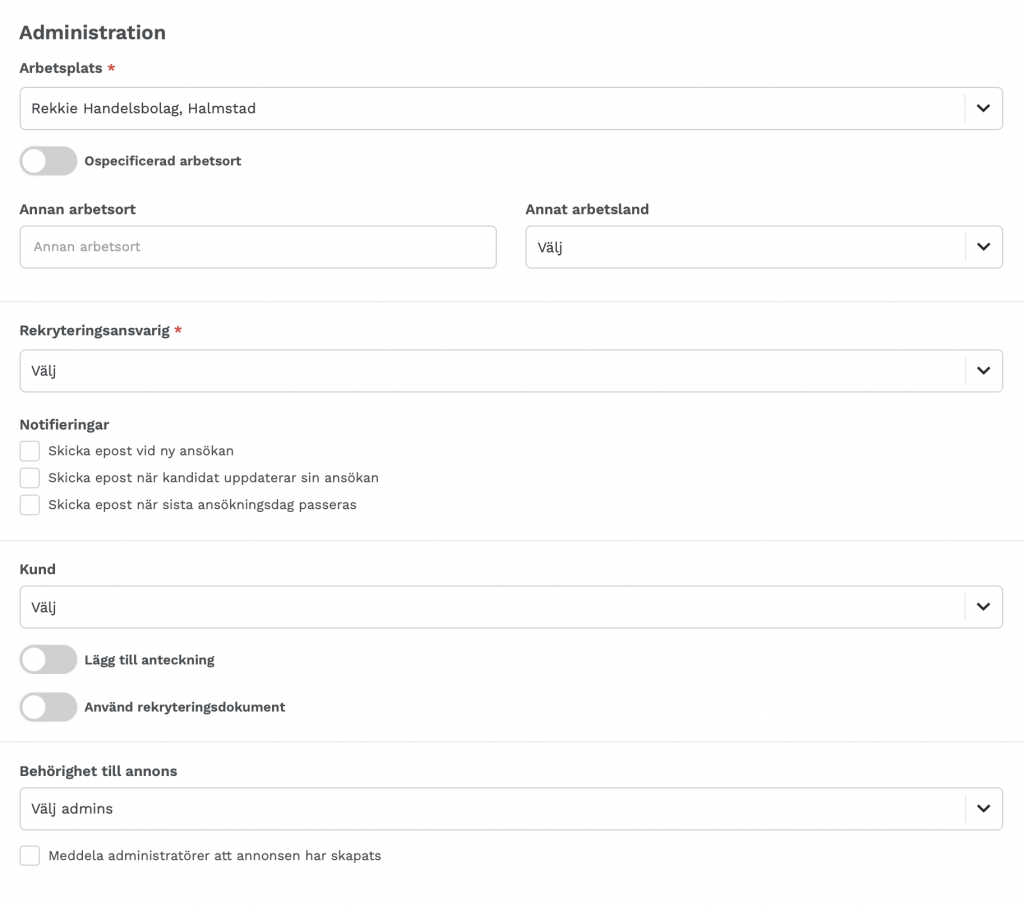The image size is (1024, 905).
Task: Check Skicka epost när sista ansökningsdag passeras
Action: (29, 505)
